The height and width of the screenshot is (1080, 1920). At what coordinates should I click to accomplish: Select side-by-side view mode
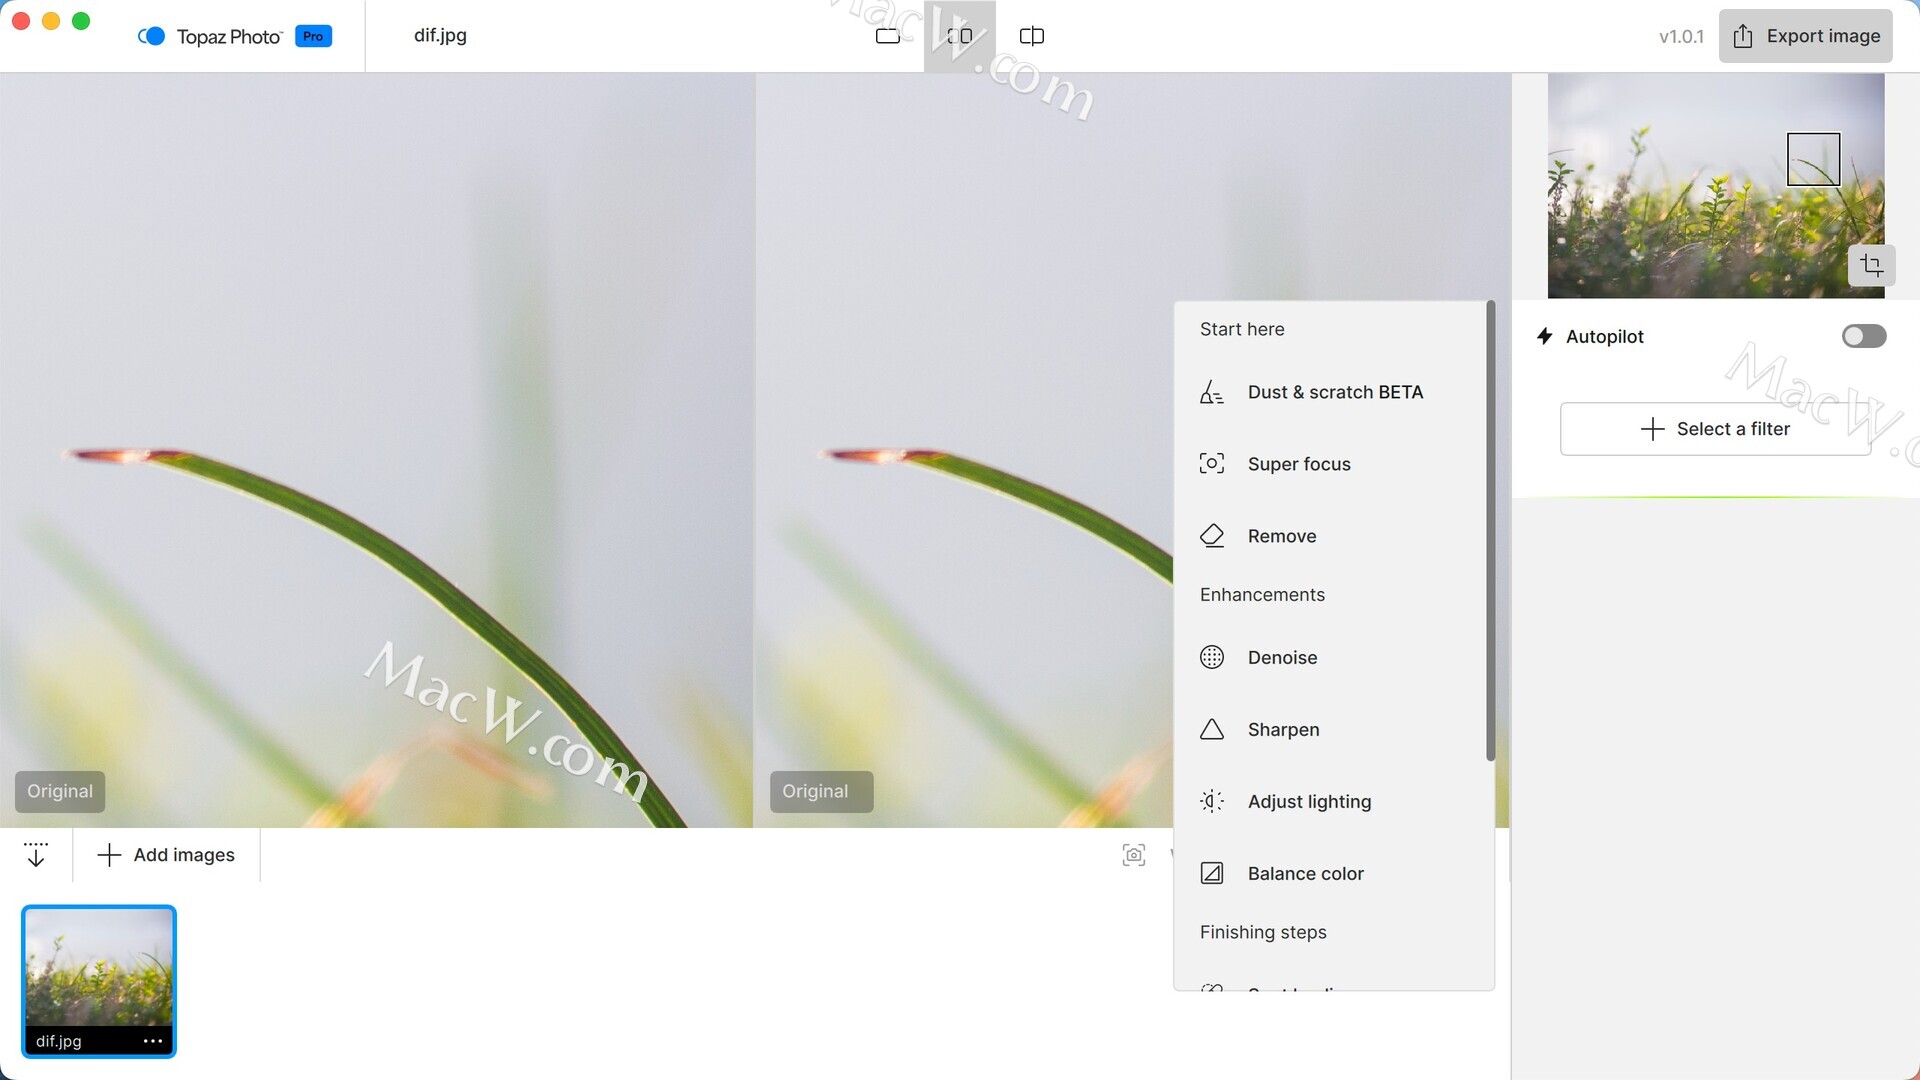(959, 36)
